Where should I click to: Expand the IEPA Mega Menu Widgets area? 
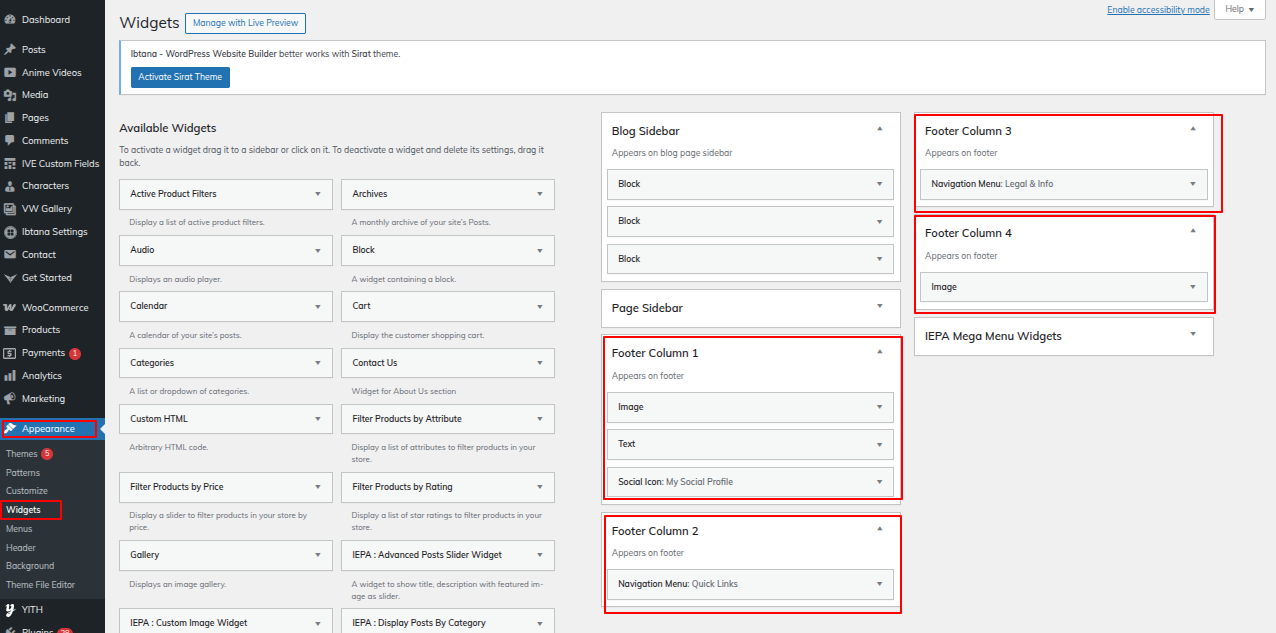1192,335
